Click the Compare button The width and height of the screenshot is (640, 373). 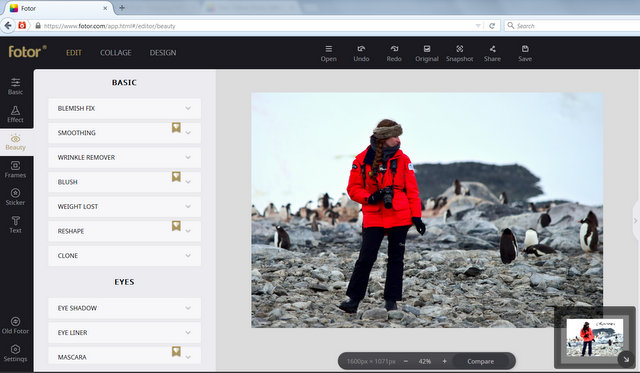[480, 361]
